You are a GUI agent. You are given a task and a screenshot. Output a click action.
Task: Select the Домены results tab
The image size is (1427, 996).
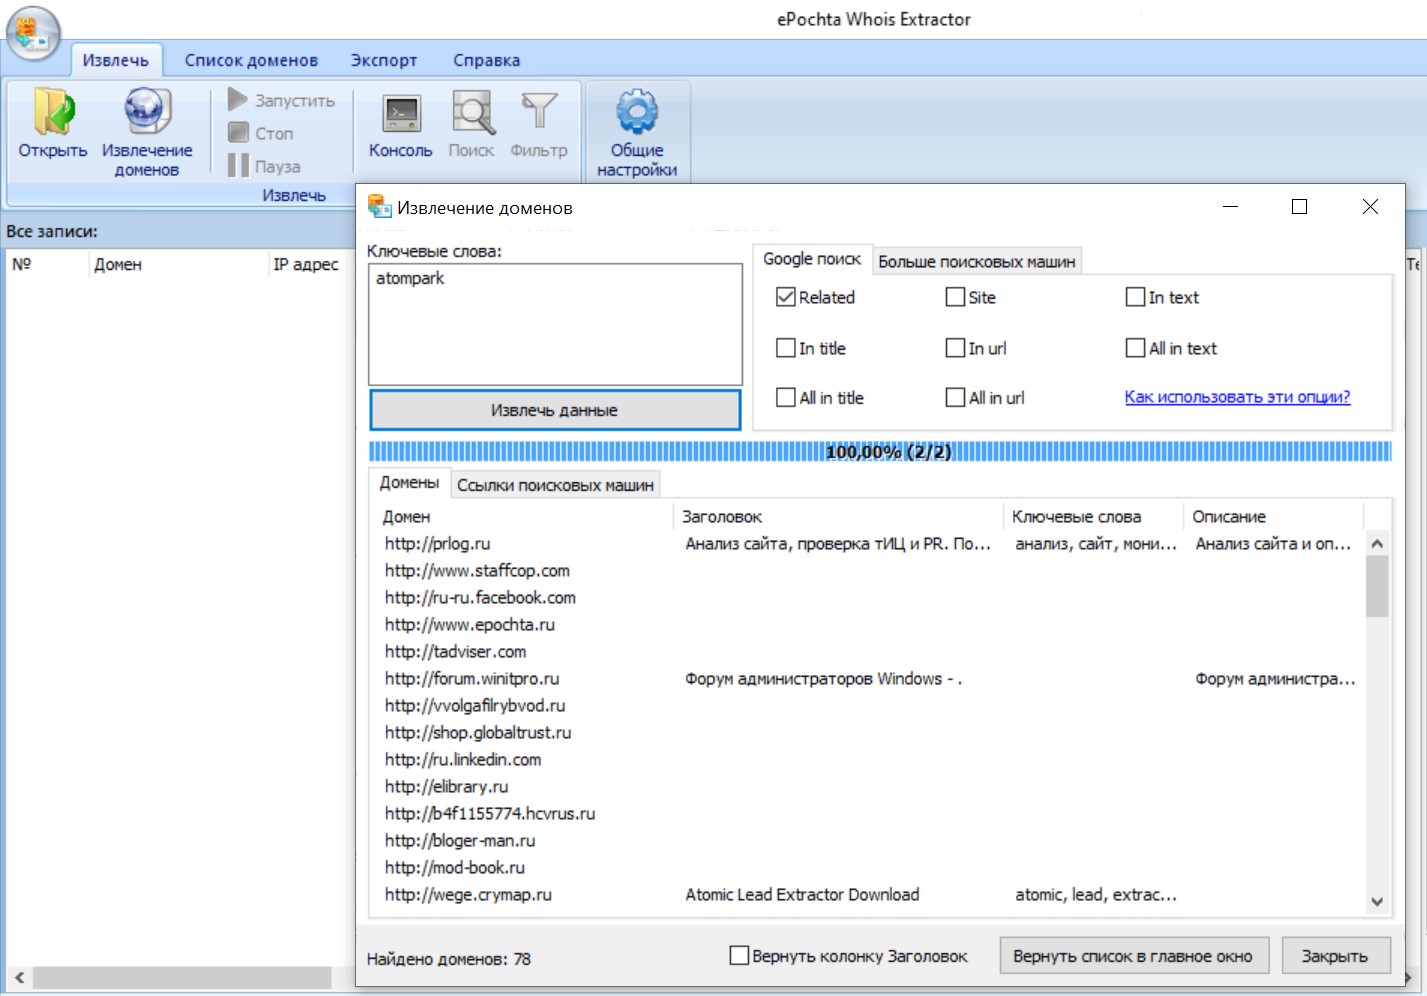click(x=409, y=482)
